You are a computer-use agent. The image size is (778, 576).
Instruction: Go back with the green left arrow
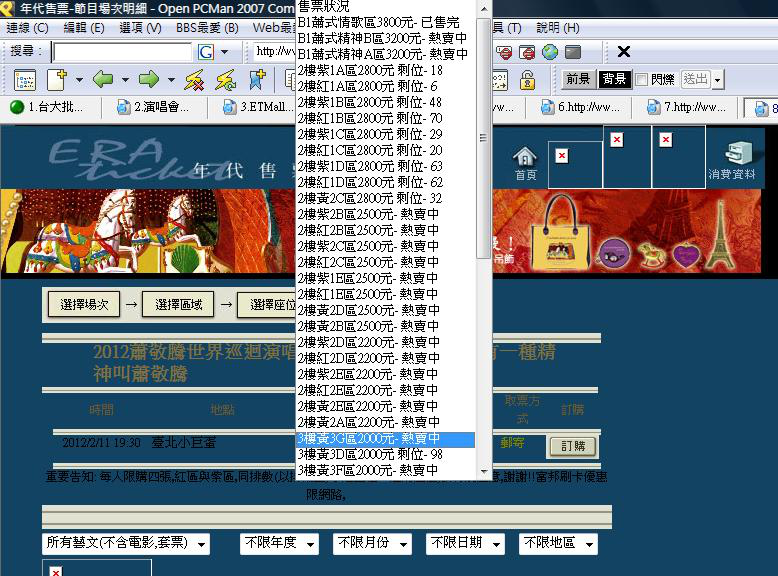(x=103, y=79)
